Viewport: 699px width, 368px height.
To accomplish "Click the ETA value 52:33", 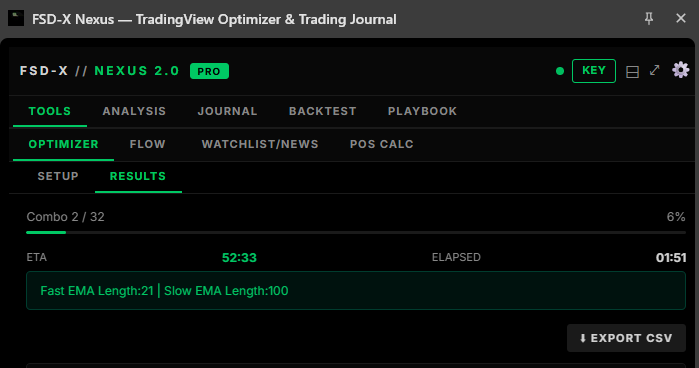I will click(x=239, y=257).
